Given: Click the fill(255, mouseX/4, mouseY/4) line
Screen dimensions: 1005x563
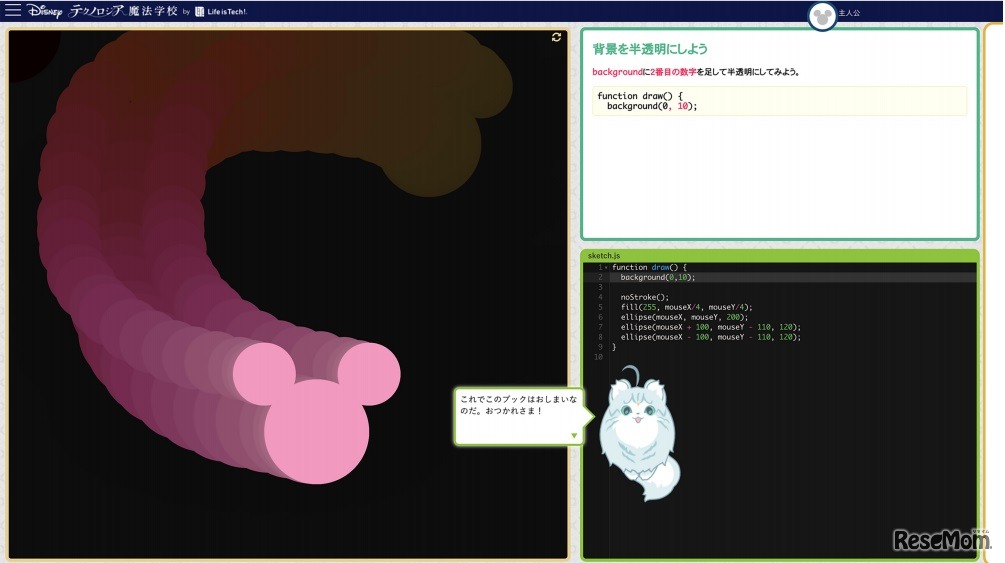Looking at the screenshot, I should 686,307.
